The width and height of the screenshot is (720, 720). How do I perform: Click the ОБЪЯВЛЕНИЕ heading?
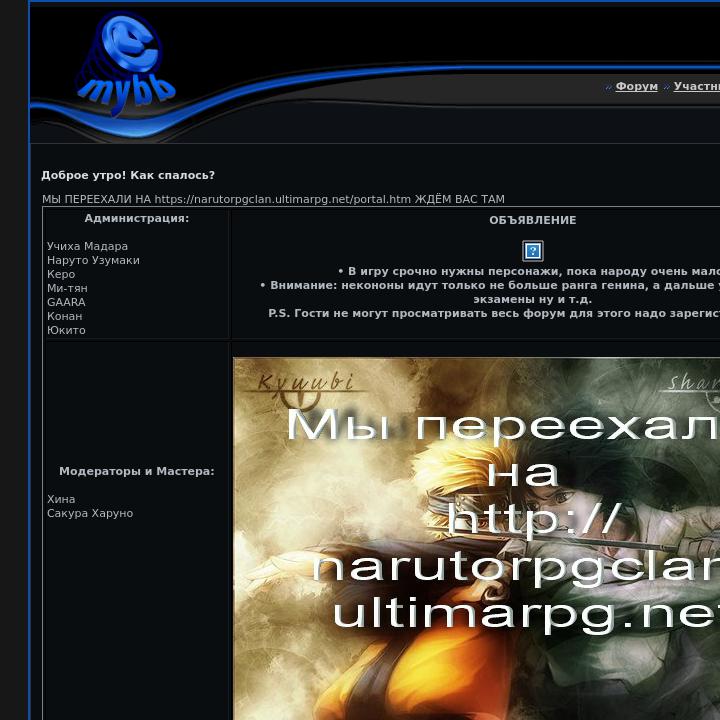pos(533,220)
